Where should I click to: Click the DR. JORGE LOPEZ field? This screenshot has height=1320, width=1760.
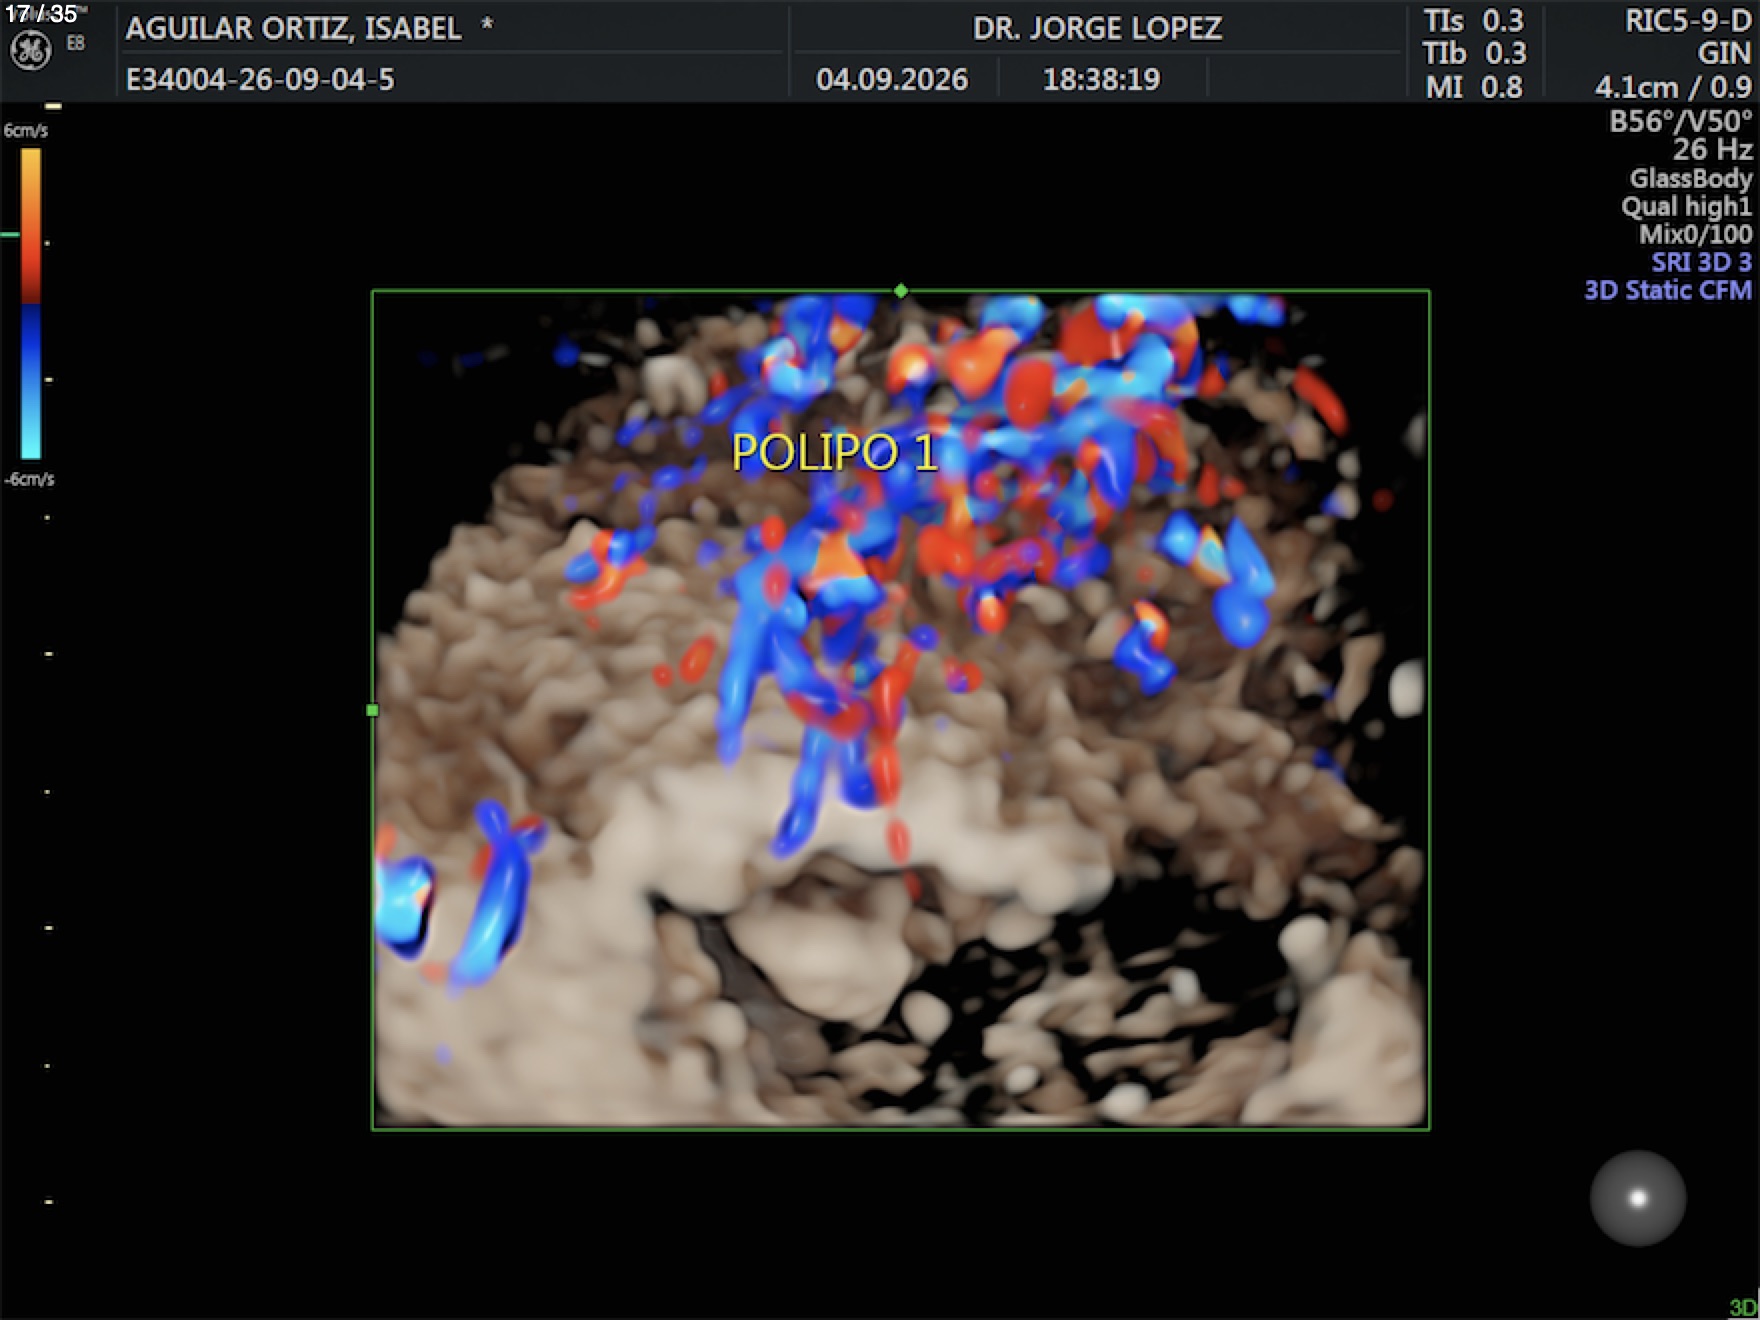pos(1097,28)
